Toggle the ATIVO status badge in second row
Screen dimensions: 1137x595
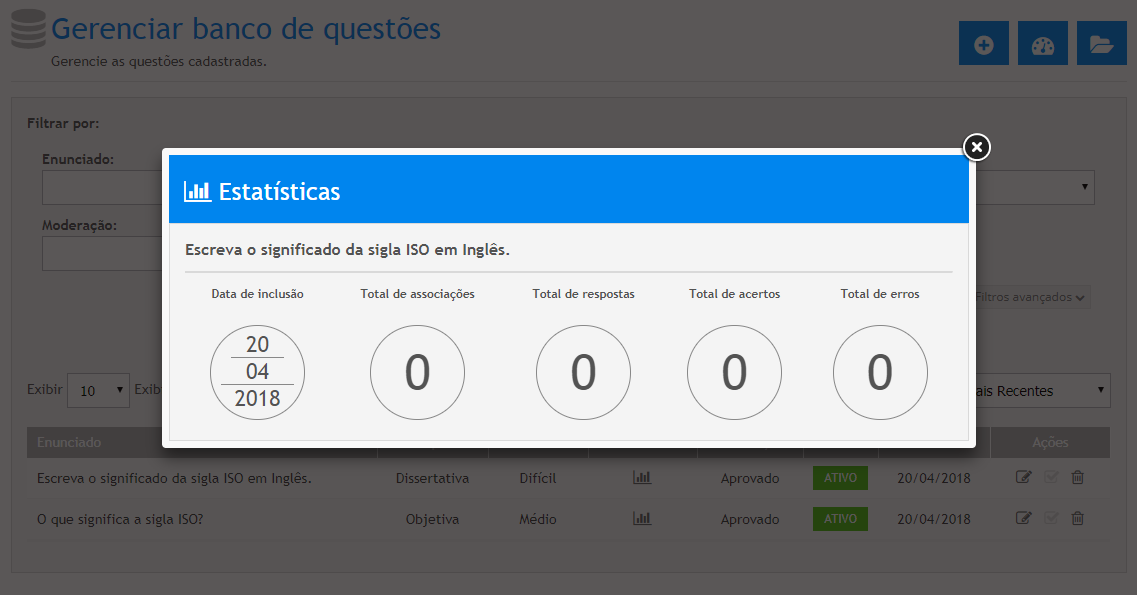[x=839, y=519]
